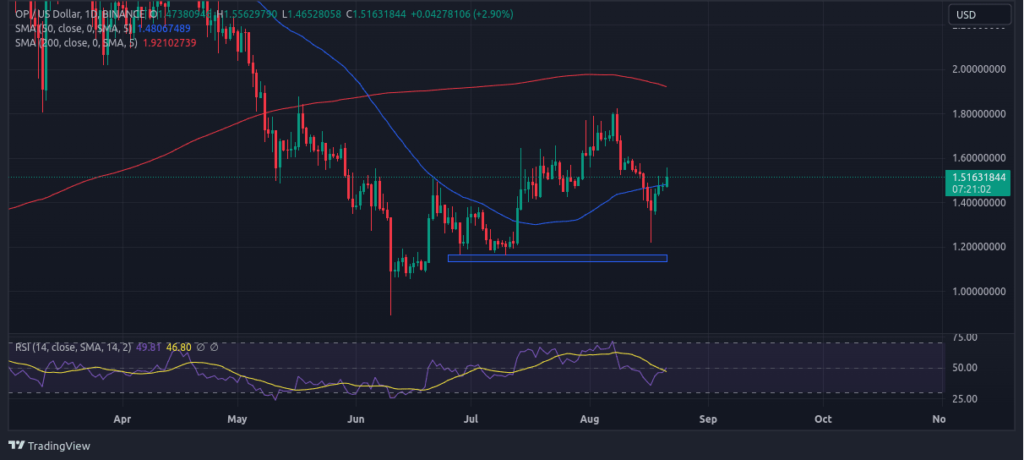Click the Sep label on time axis
This screenshot has width=1024, height=460.
point(708,421)
